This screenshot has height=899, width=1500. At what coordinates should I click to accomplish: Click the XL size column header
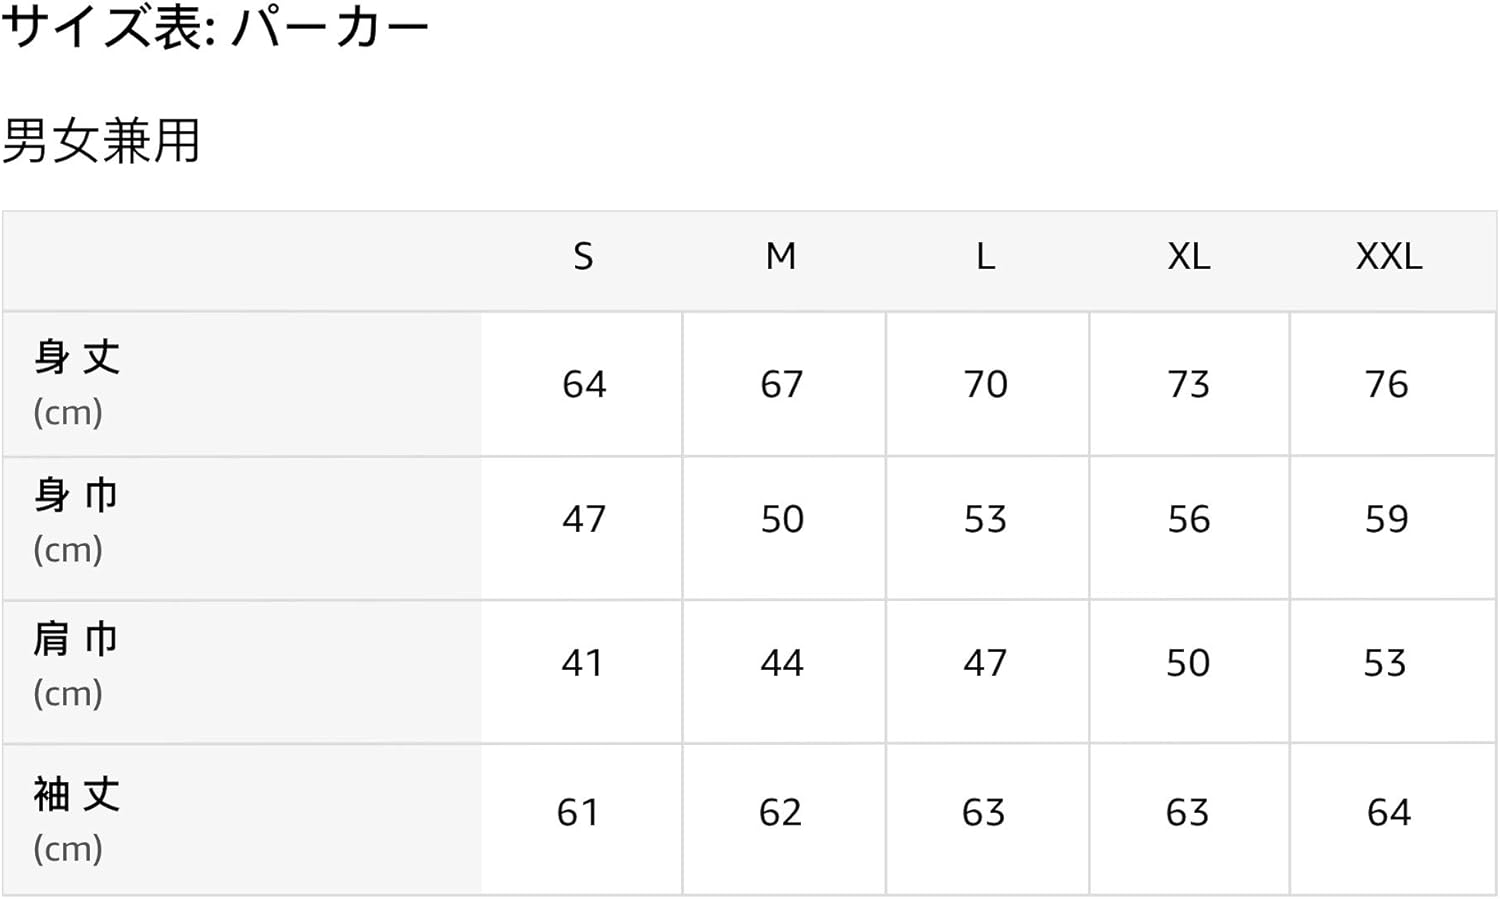(1188, 257)
